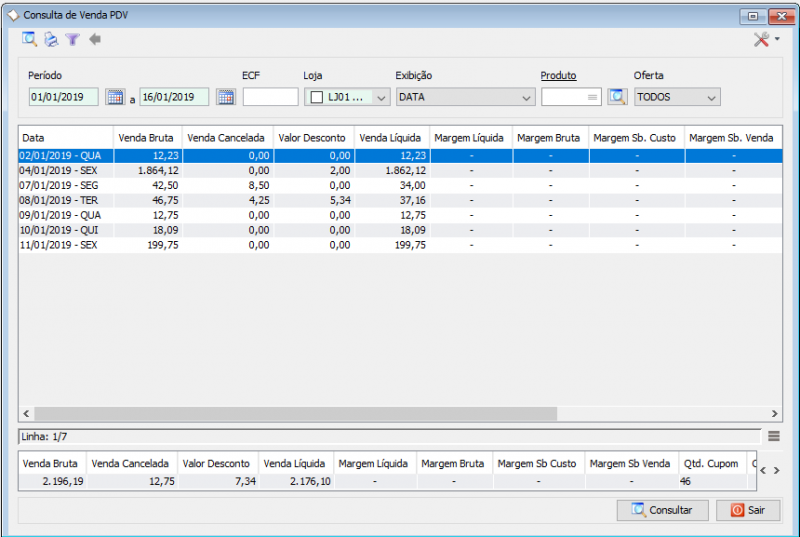Expand the Loja dropdown
The width and height of the screenshot is (800, 537).
coord(381,97)
